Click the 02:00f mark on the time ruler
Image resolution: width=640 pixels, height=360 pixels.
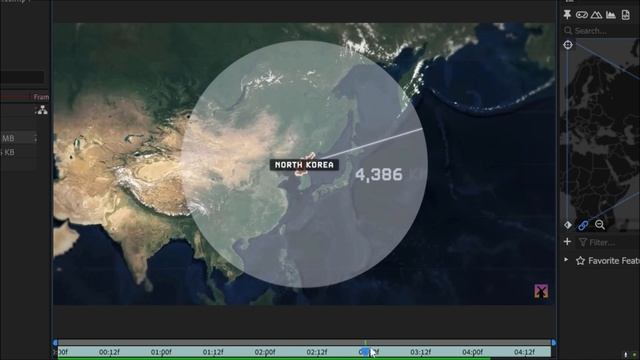pyautogui.click(x=265, y=352)
